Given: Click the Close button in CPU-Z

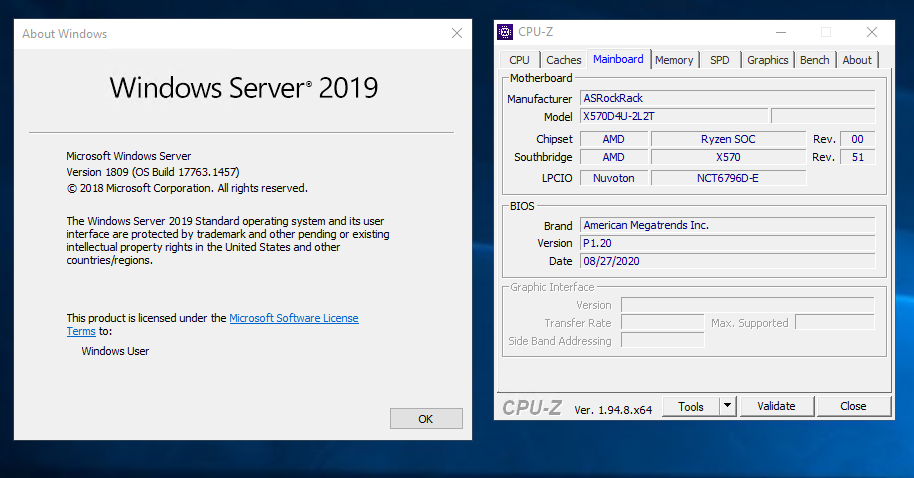Looking at the screenshot, I should pyautogui.click(x=853, y=406).
